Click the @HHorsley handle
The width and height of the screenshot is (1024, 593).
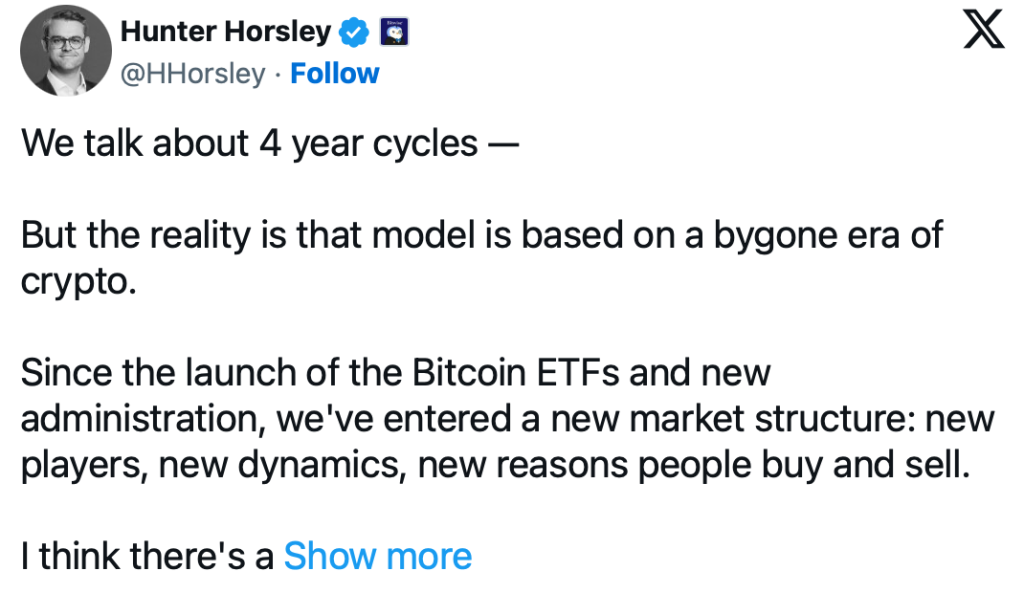tap(193, 74)
